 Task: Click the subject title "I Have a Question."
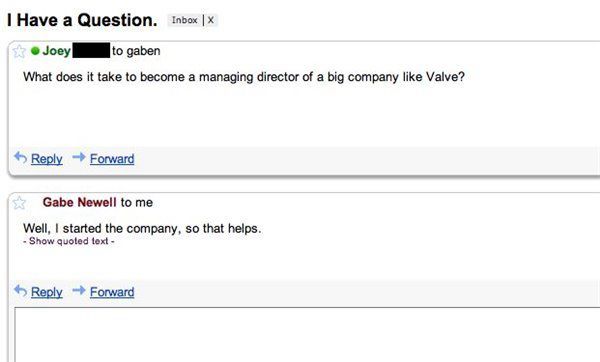point(82,20)
